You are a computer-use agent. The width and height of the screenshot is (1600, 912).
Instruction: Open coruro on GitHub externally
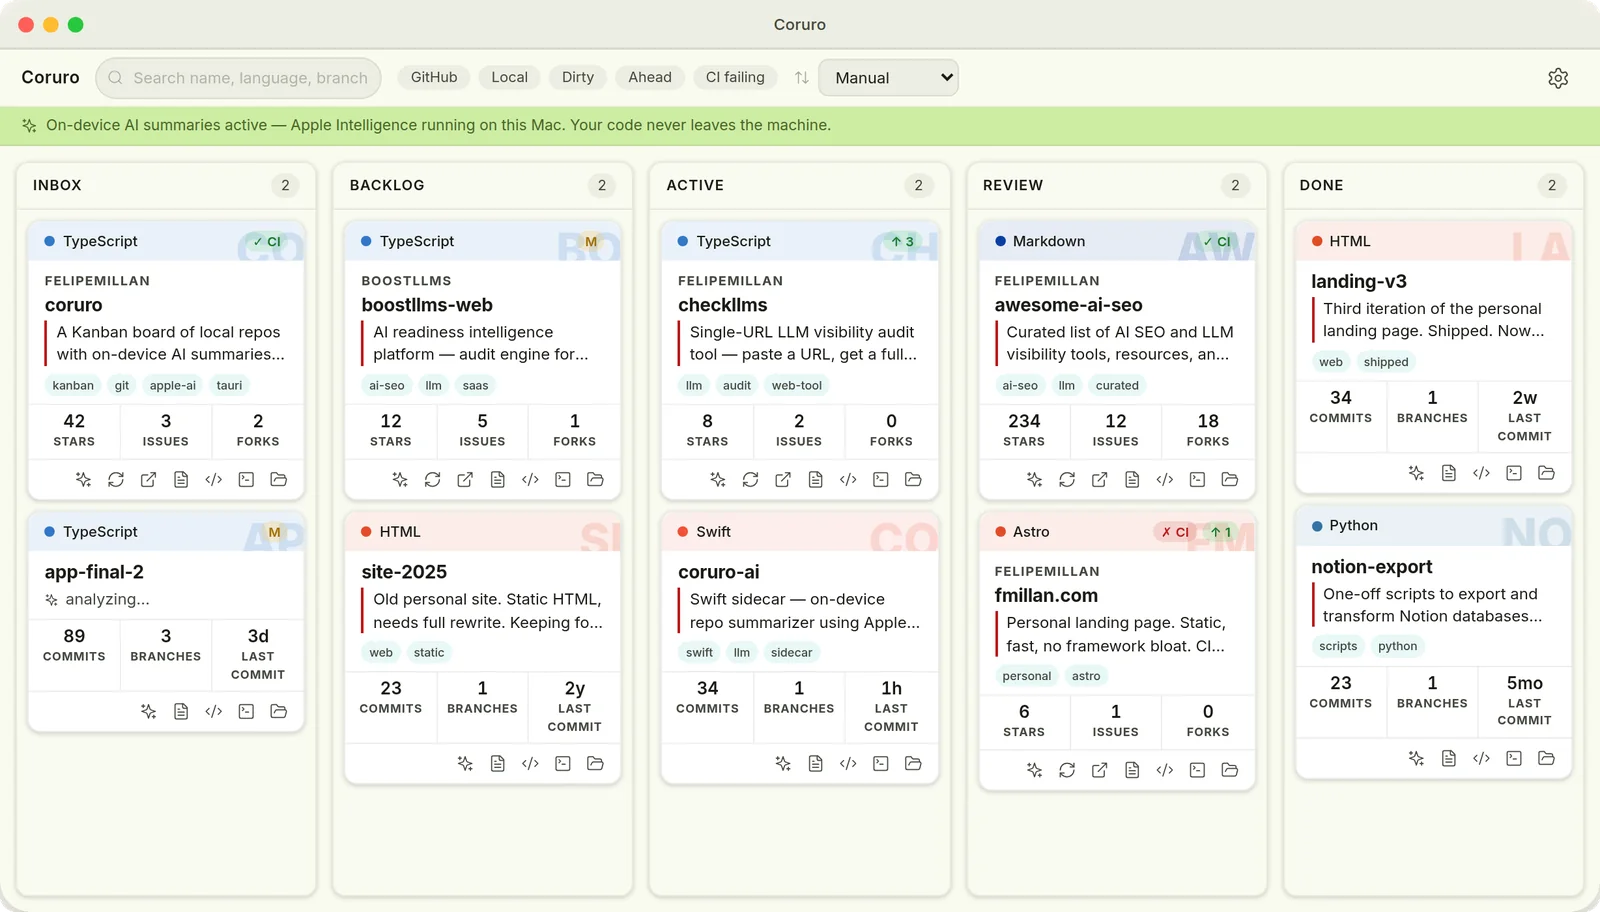pos(148,480)
